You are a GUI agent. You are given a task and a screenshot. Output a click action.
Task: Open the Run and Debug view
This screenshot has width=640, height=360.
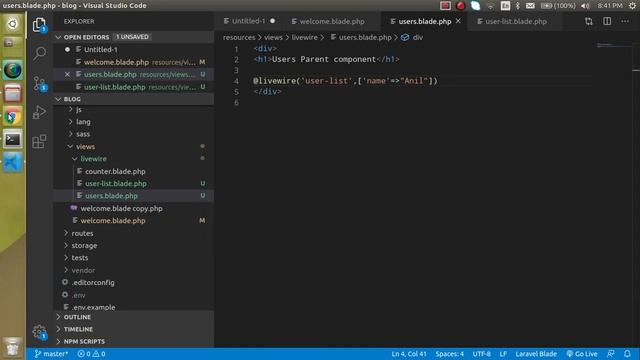tap(40, 112)
